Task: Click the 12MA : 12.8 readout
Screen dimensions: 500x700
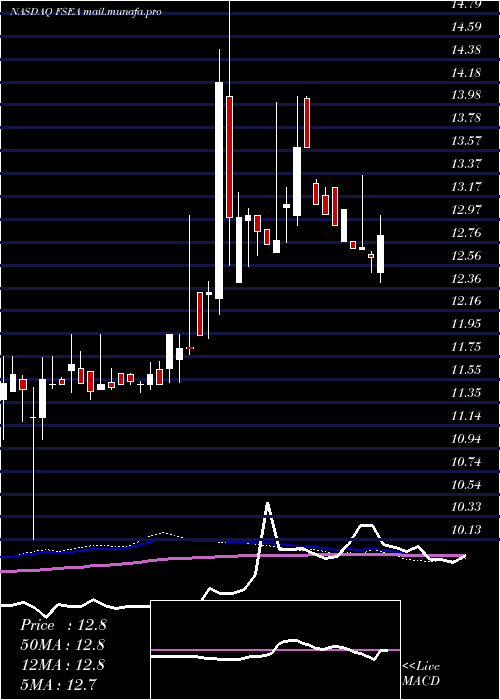Action: 63,664
